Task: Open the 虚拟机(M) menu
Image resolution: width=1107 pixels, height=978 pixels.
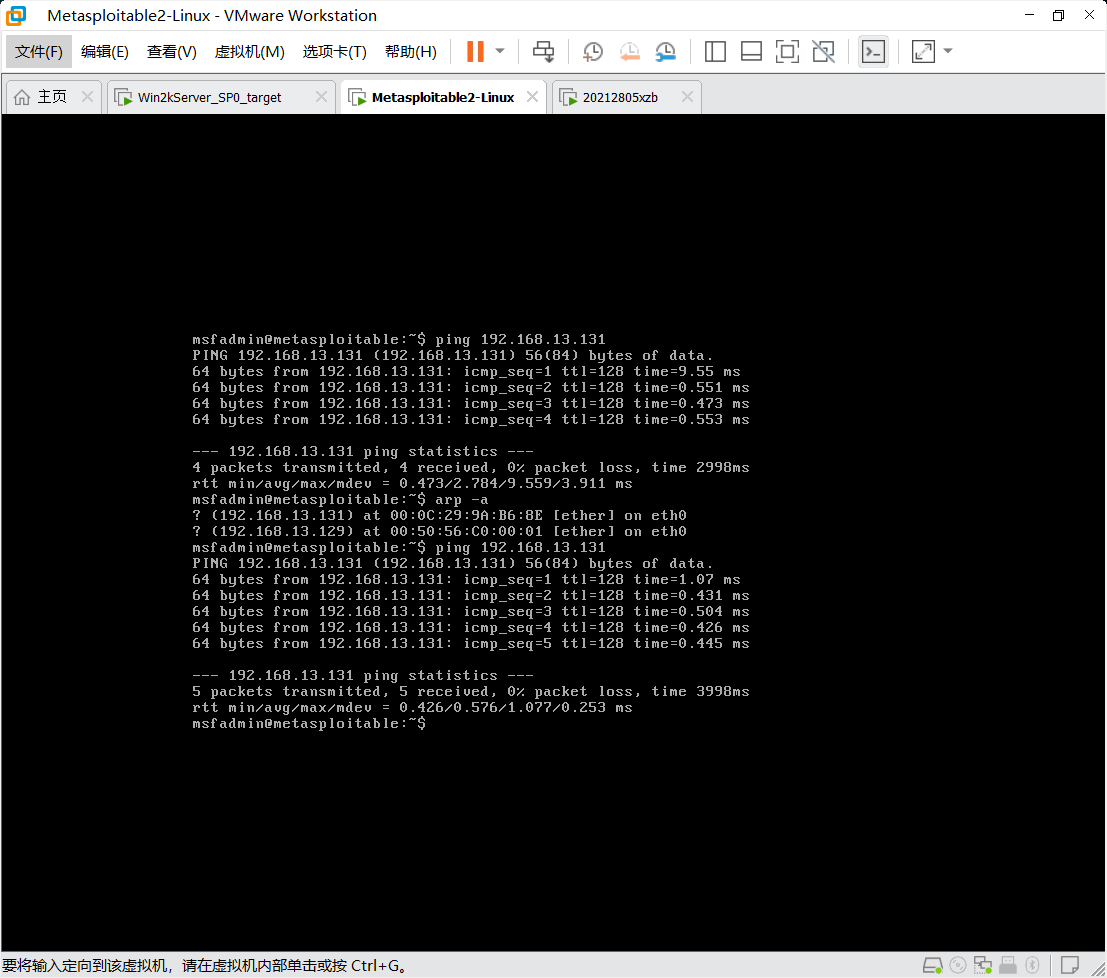Action: coord(249,52)
